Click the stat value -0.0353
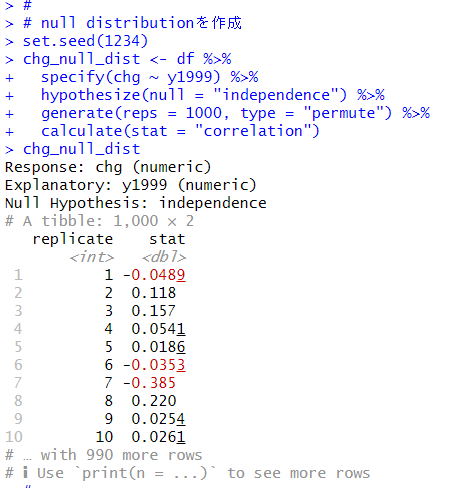 click(154, 365)
